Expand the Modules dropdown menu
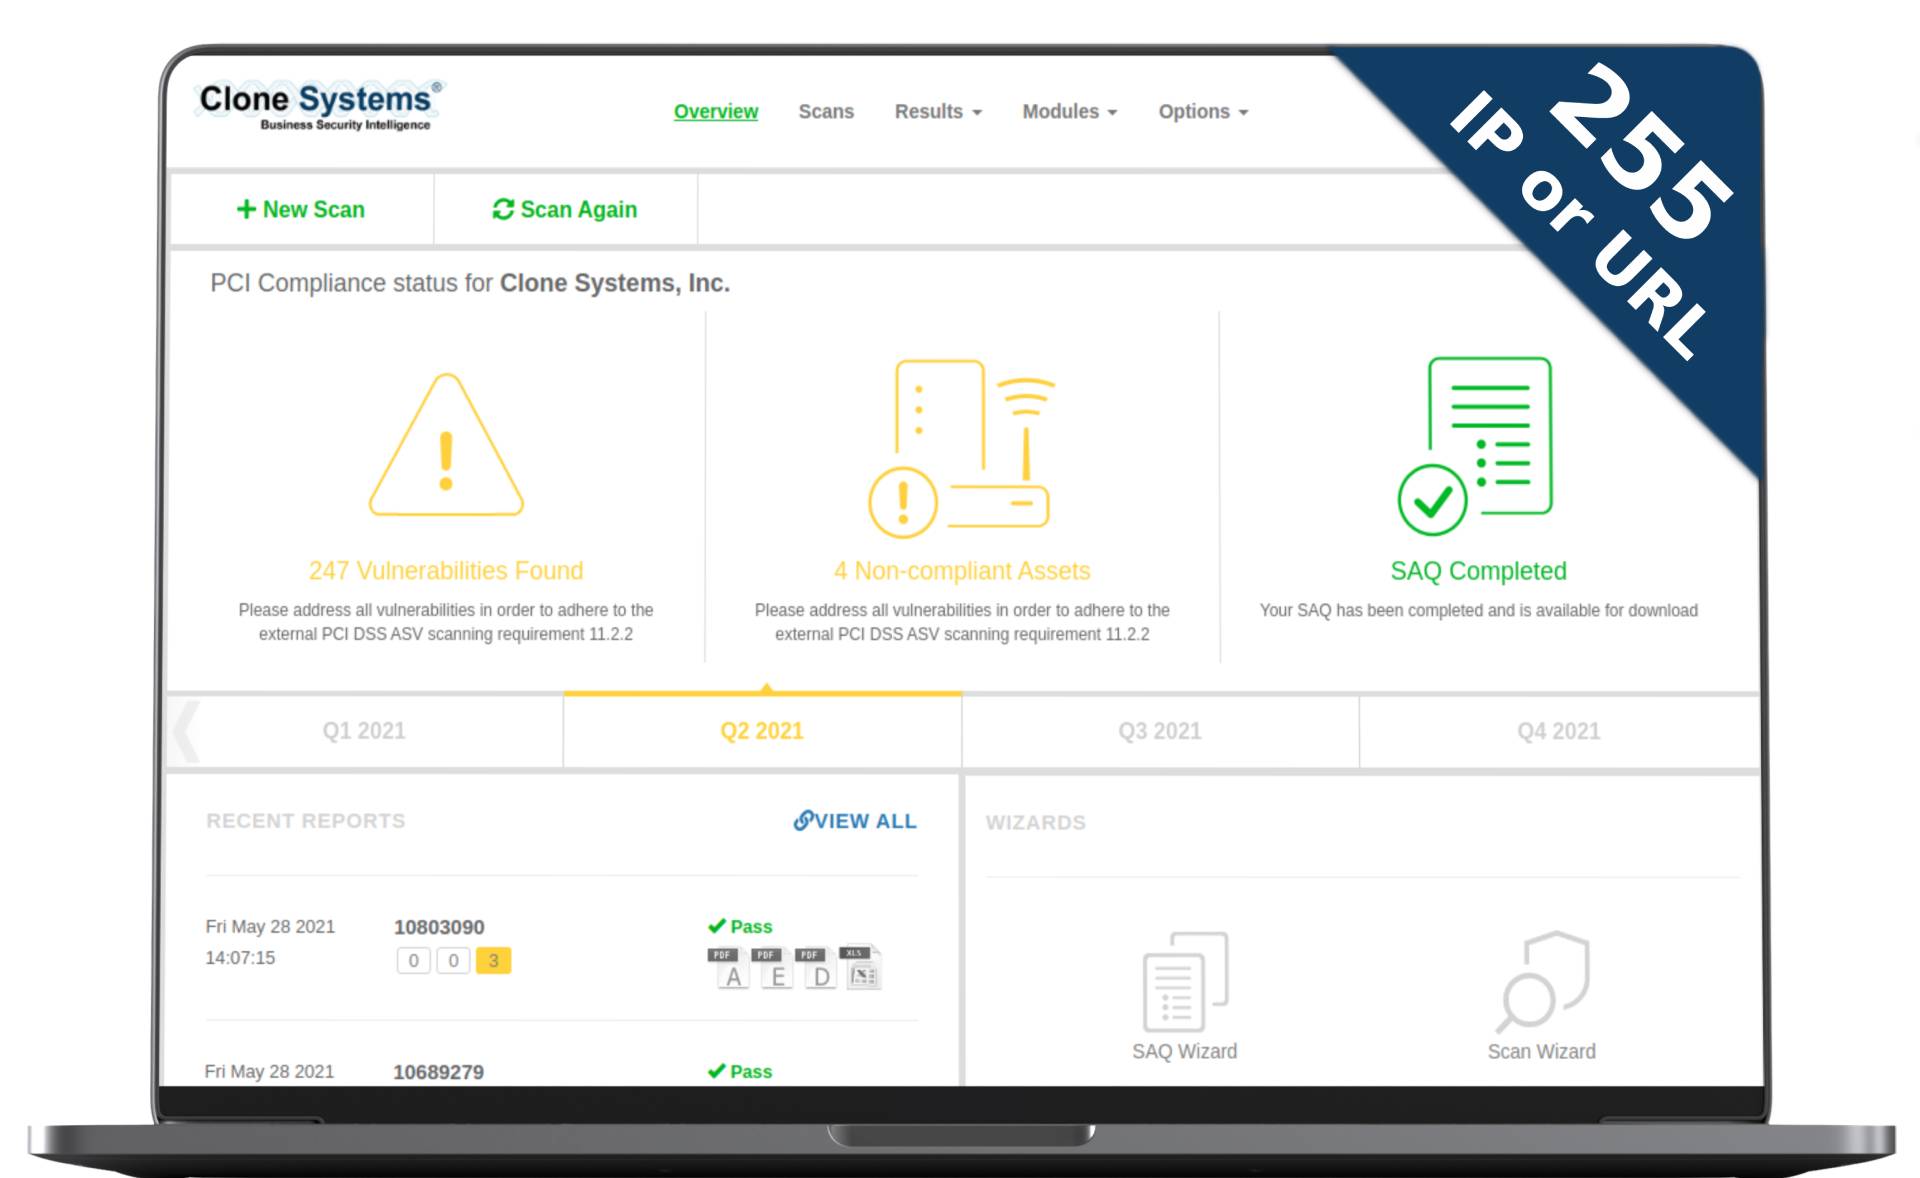Viewport: 1920px width, 1178px height. tap(1069, 111)
